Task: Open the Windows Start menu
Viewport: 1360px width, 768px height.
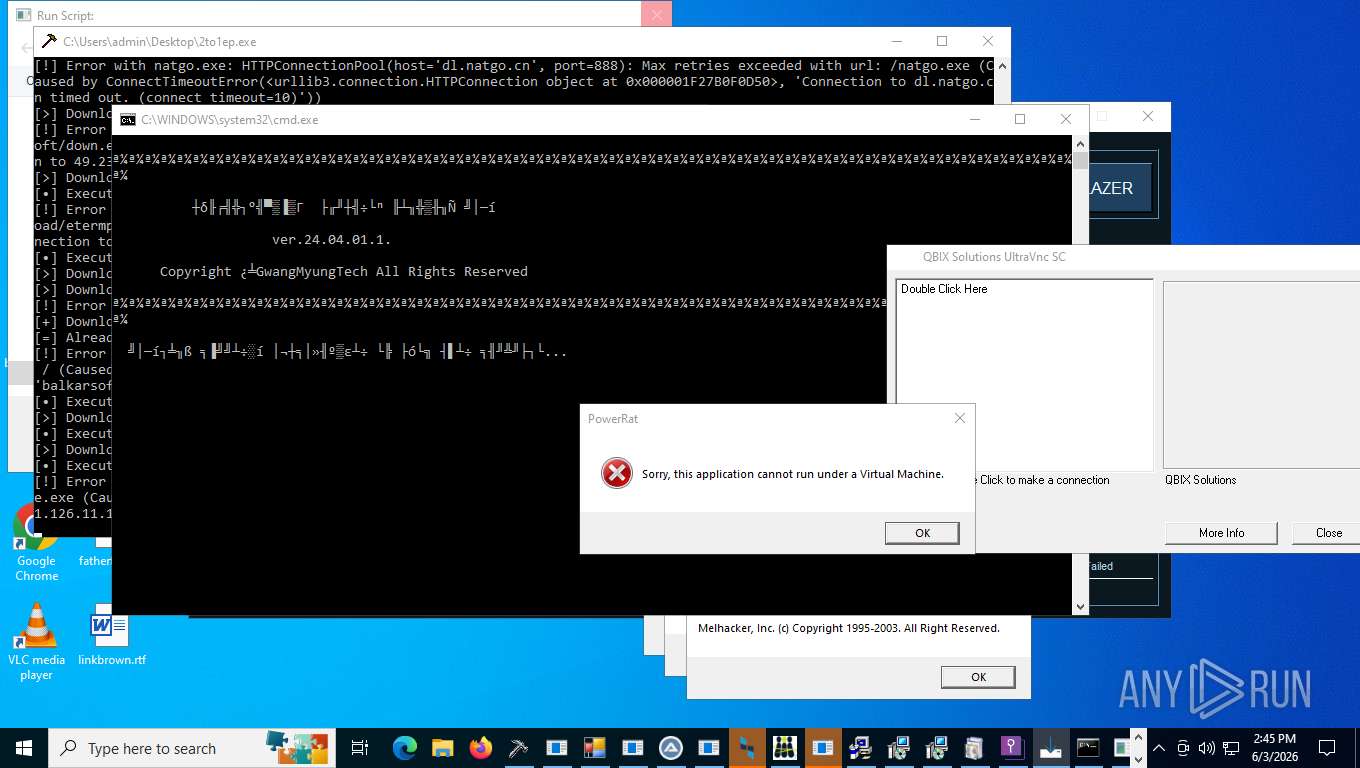Action: 24,748
